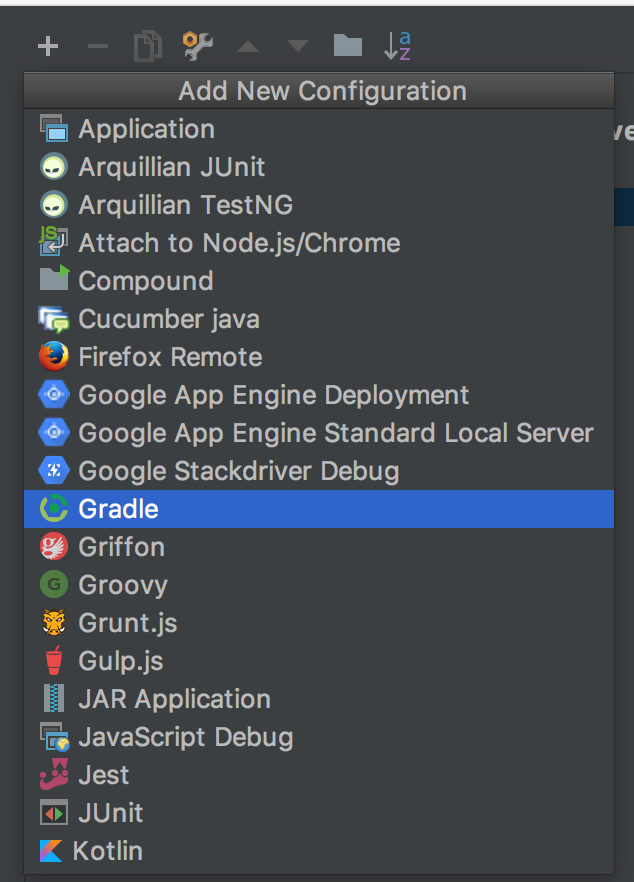Click the Create New Folder icon
634x882 pixels.
346,45
